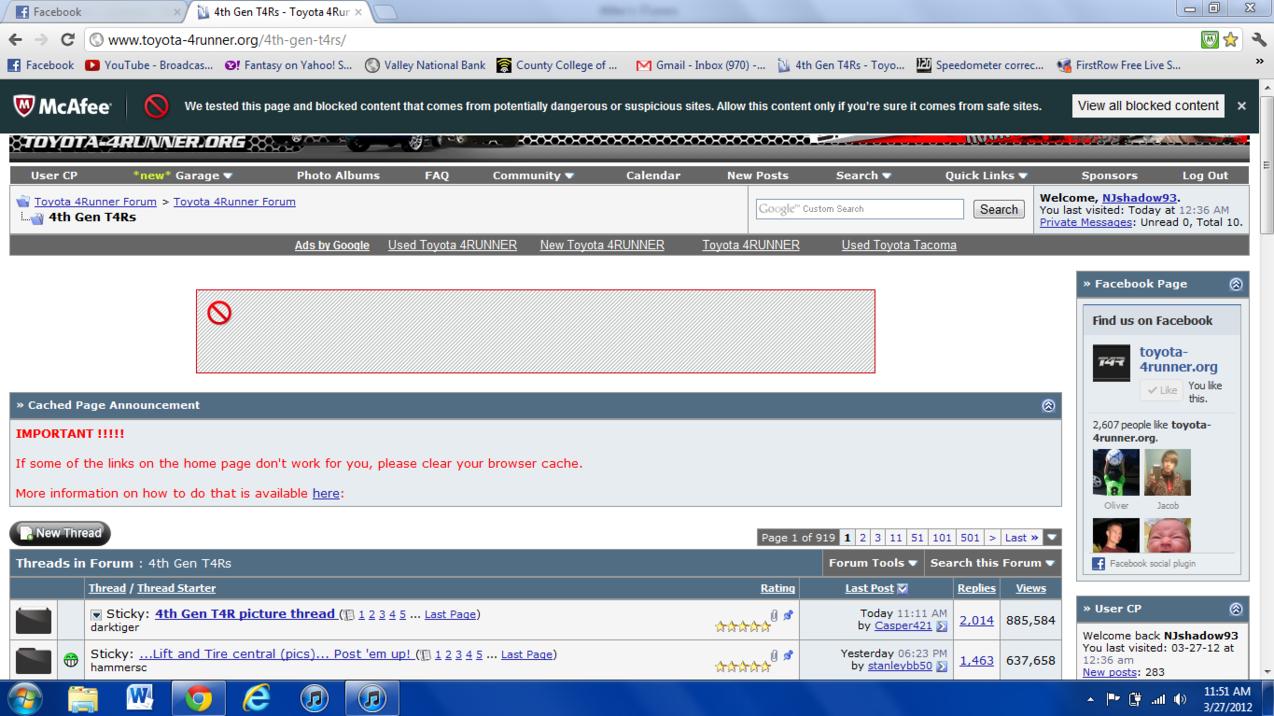Screen dimensions: 1274x716
Task: Collapse the Cached Page Announcement panel
Action: pyautogui.click(x=1048, y=405)
